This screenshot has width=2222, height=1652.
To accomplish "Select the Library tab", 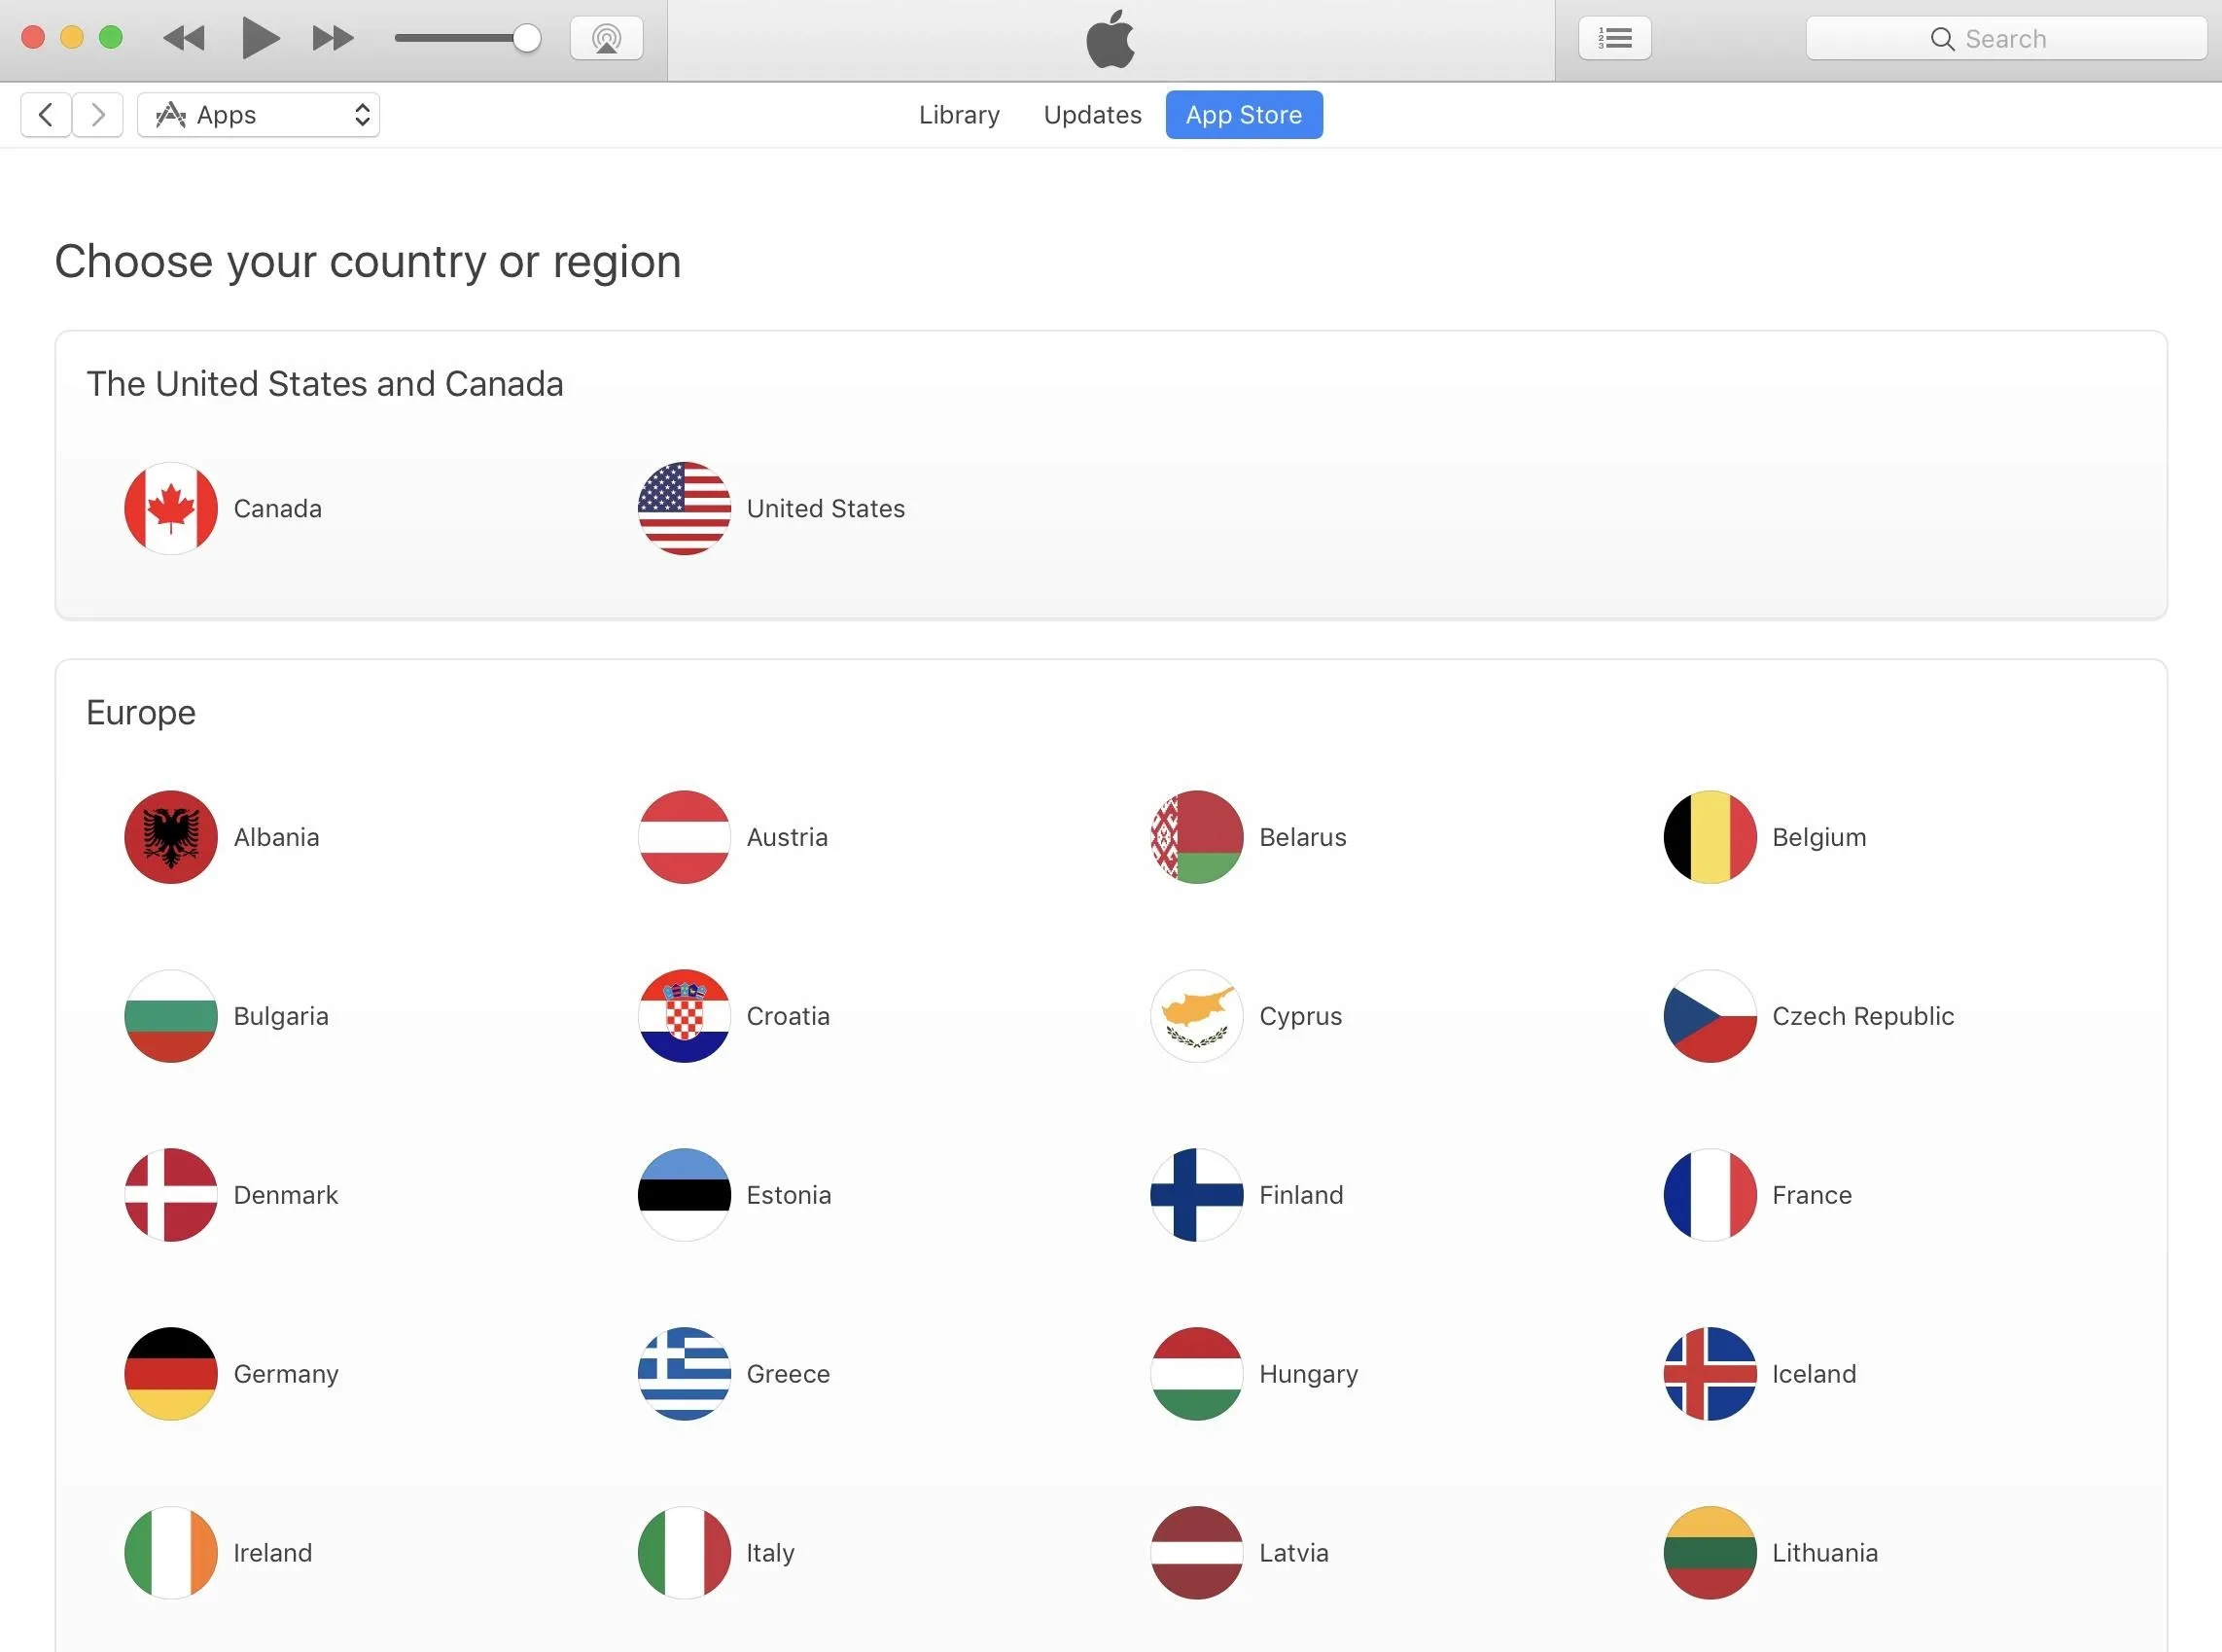I will pyautogui.click(x=961, y=115).
